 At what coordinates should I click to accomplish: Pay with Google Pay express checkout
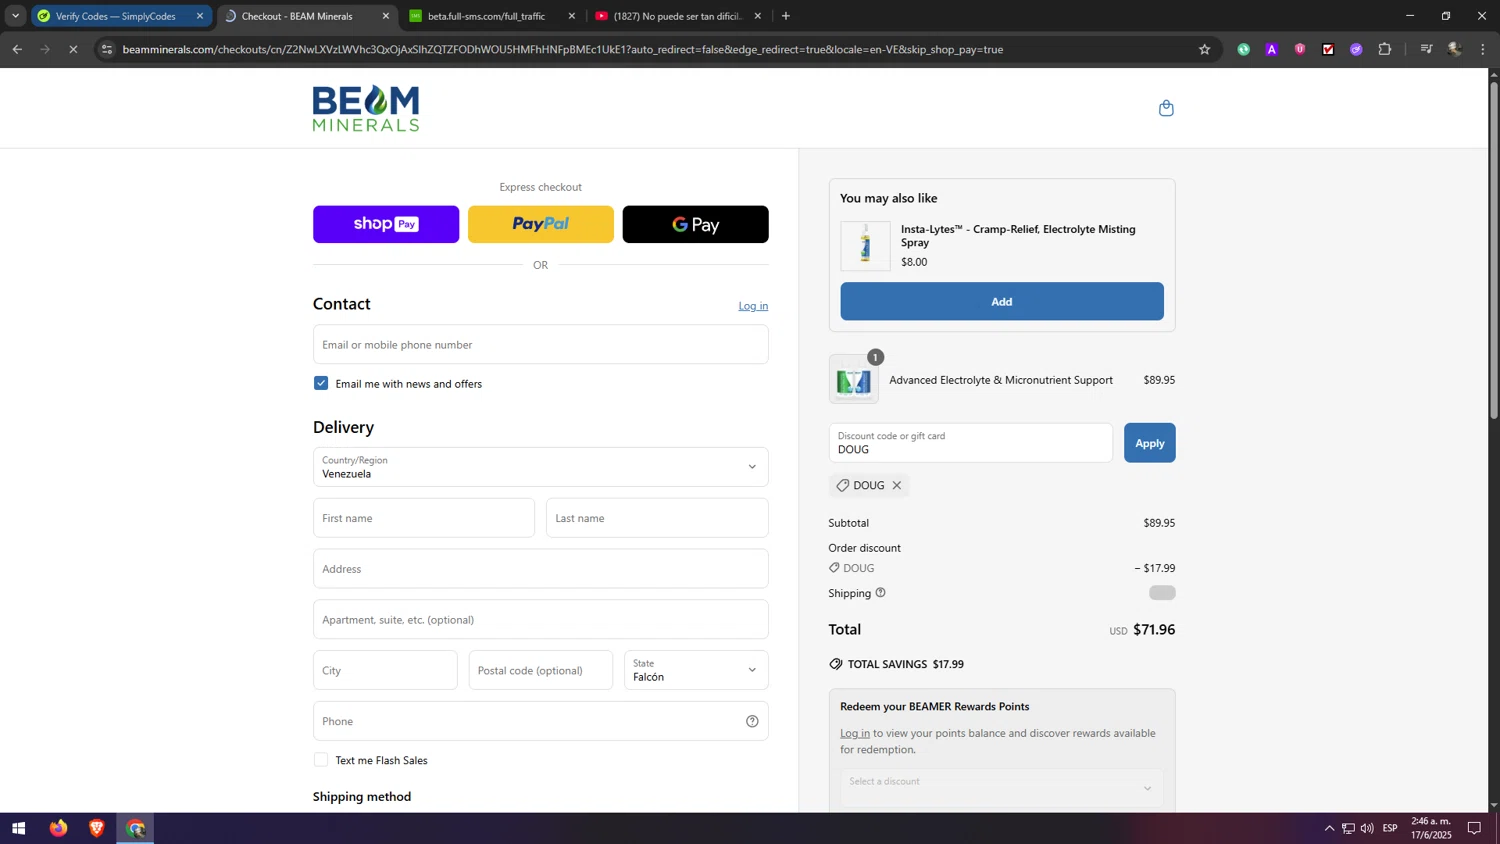(696, 224)
